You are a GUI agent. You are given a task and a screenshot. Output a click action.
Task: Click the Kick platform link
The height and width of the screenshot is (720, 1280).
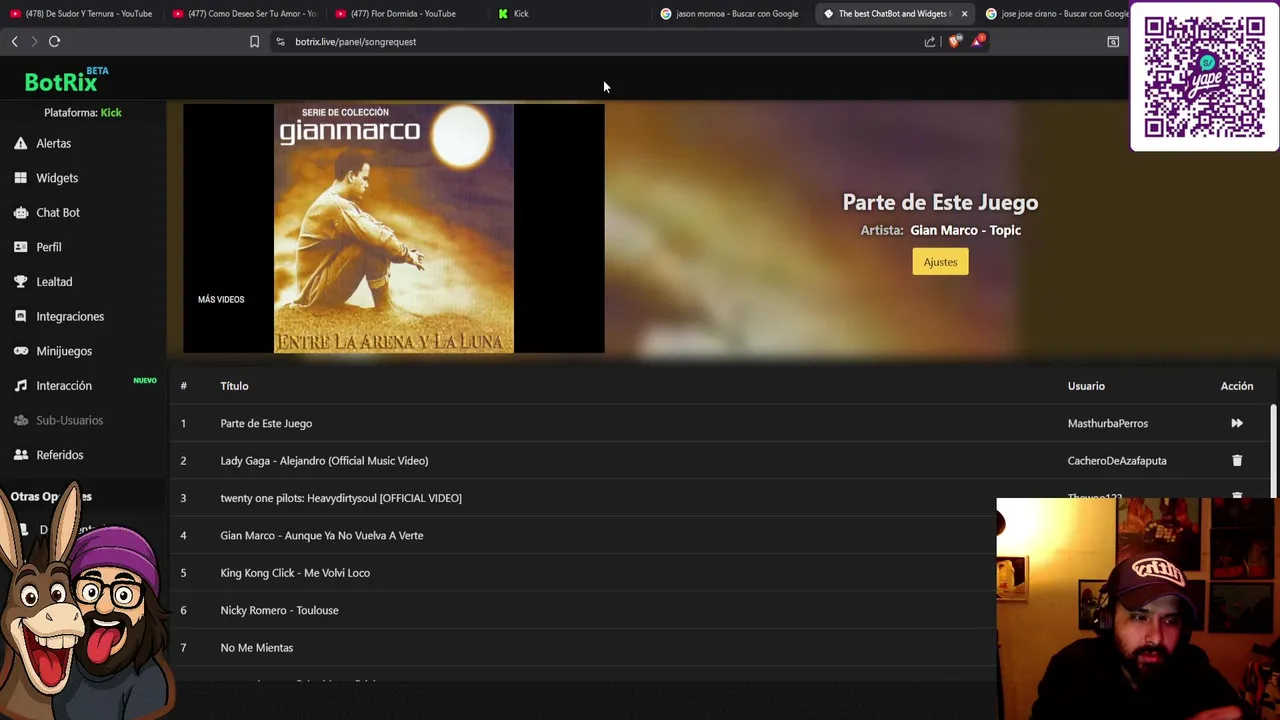point(111,113)
